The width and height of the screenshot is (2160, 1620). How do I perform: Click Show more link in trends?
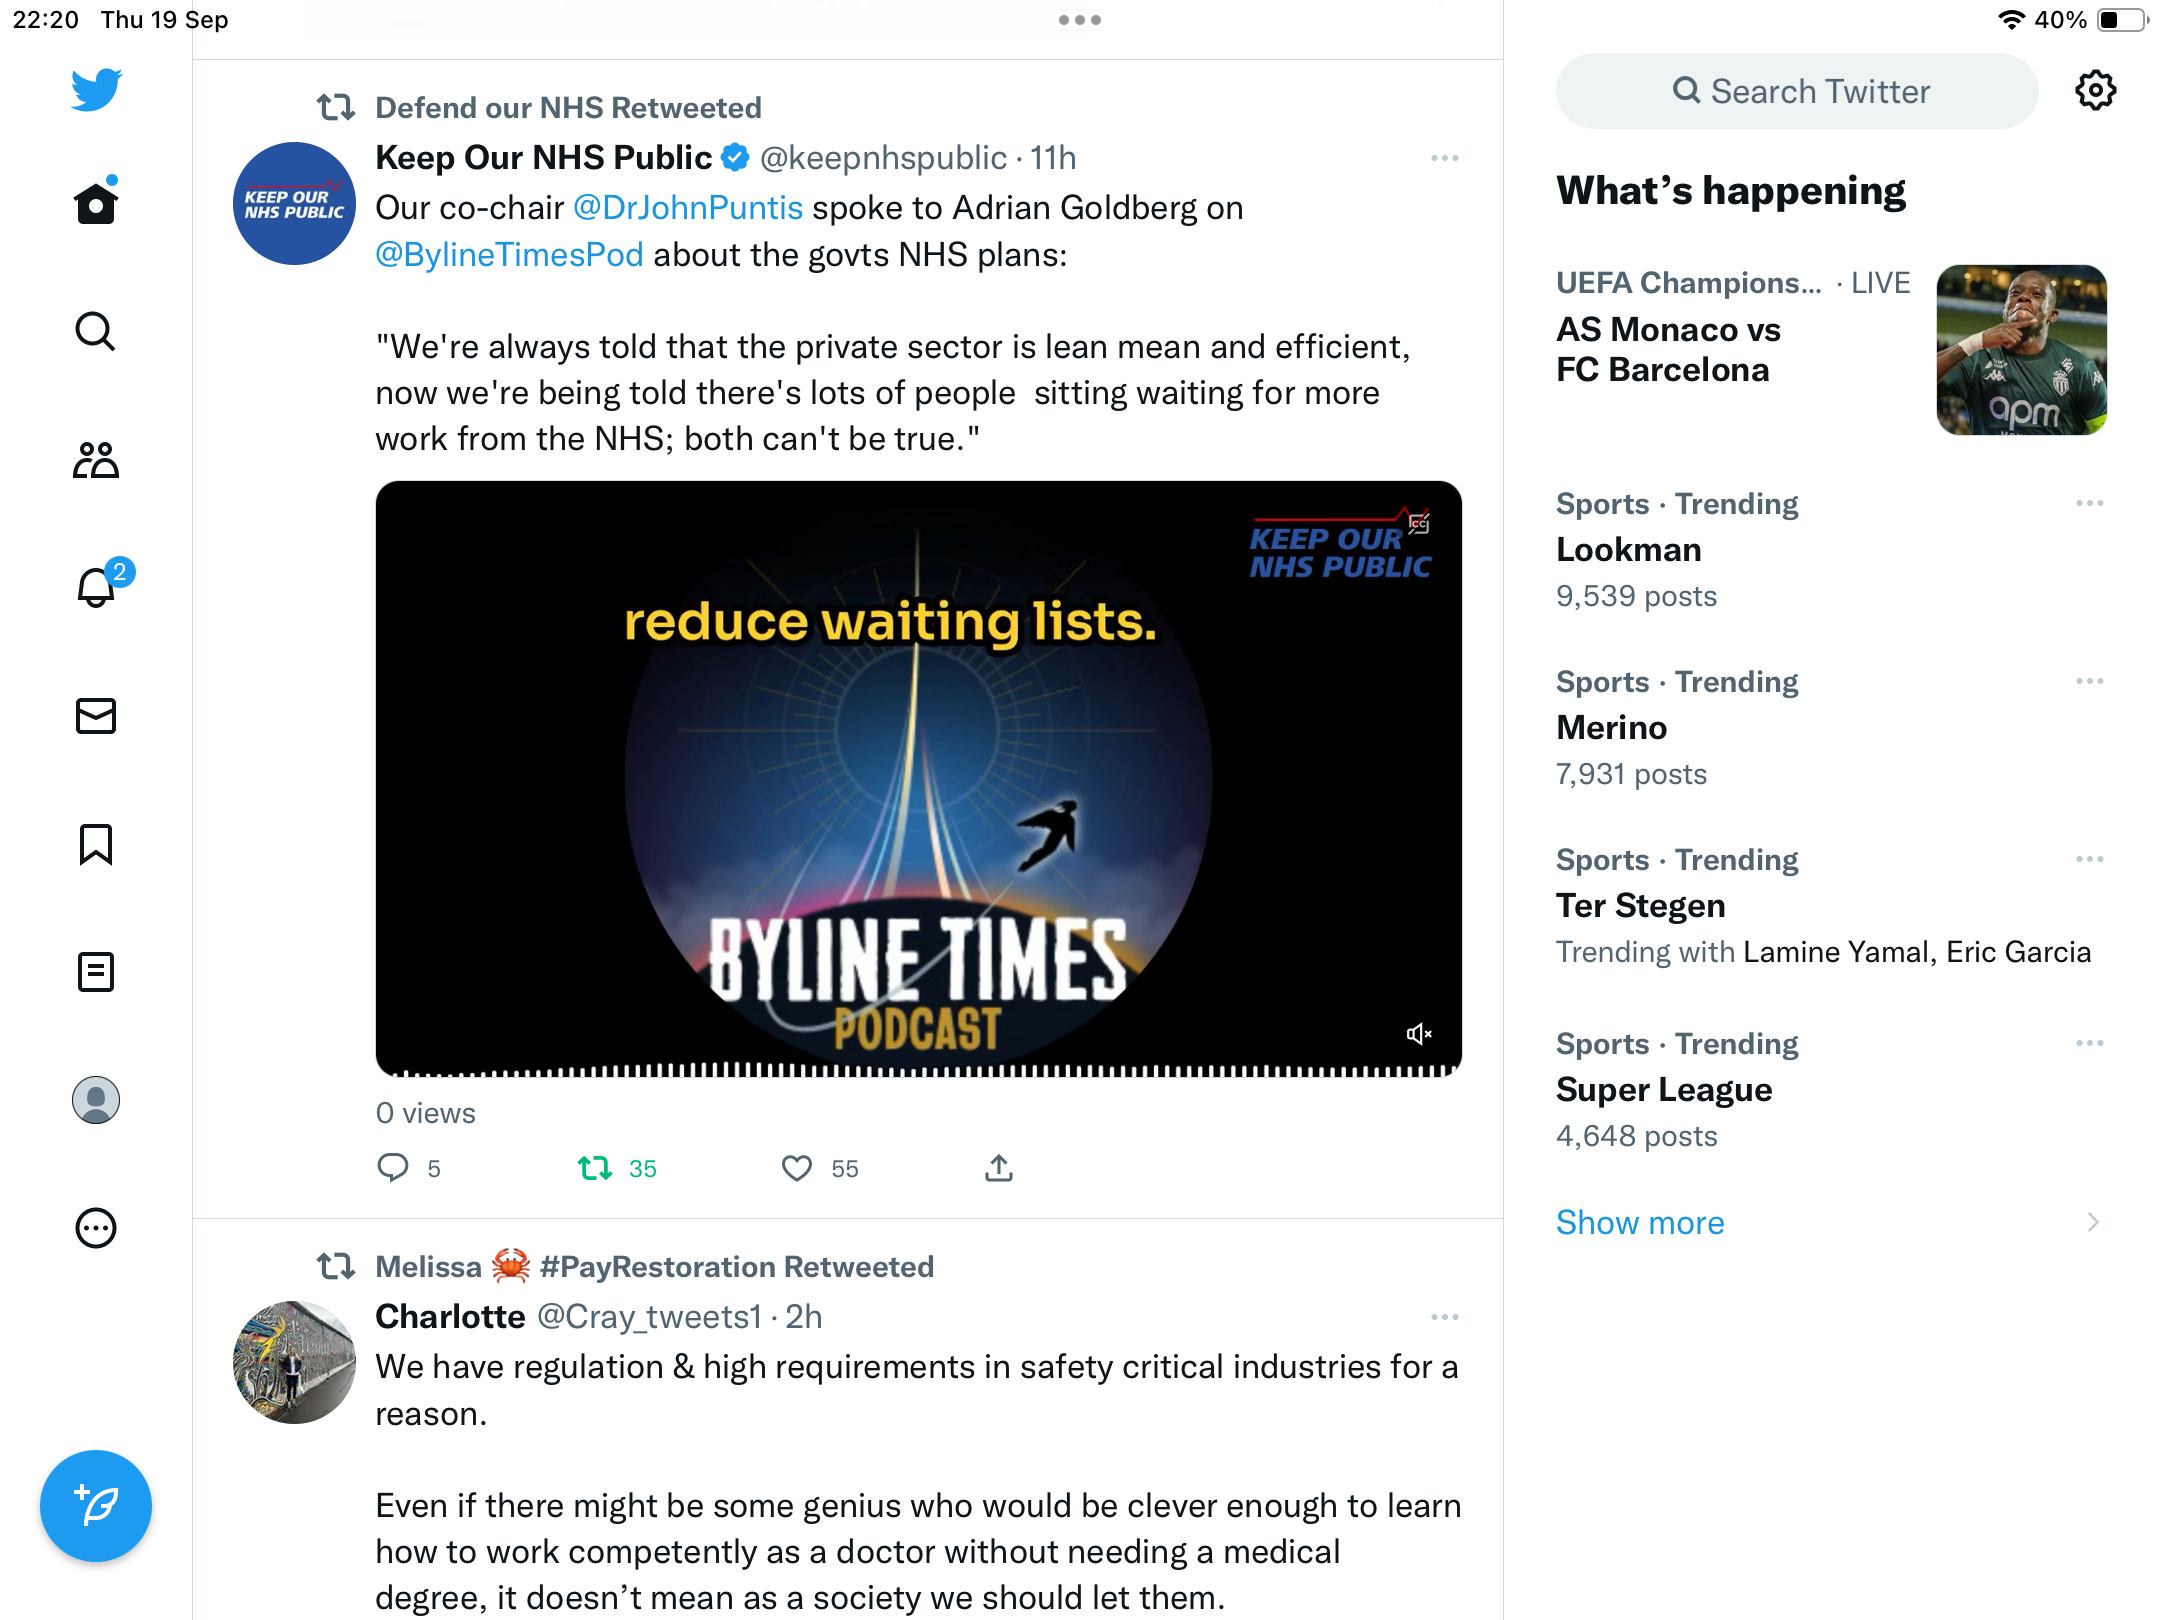pos(1640,1222)
